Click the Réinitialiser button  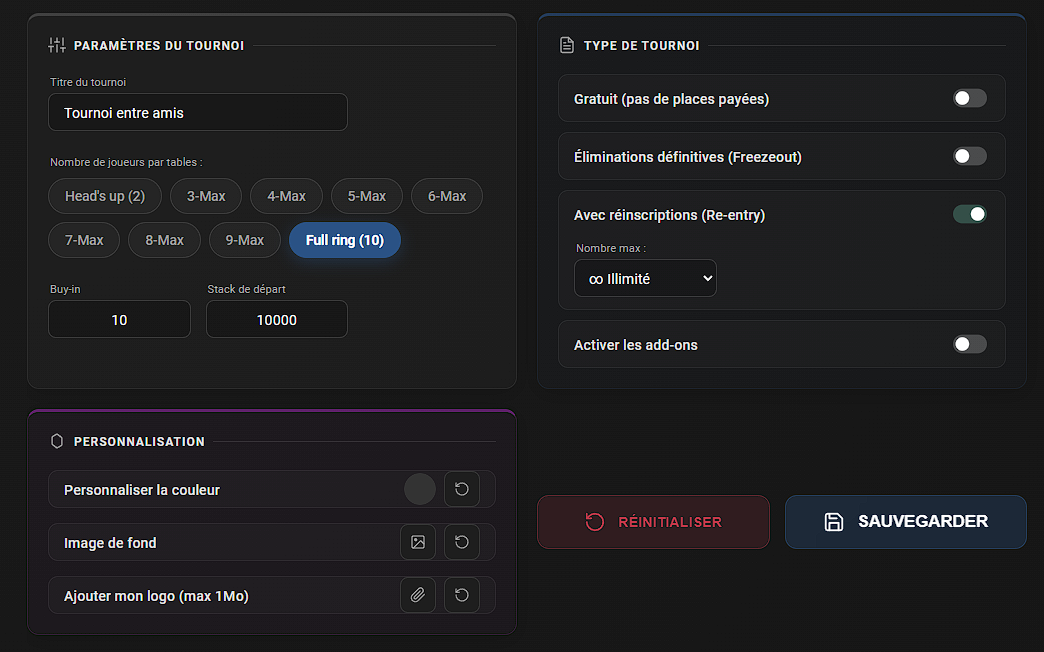[x=653, y=522]
